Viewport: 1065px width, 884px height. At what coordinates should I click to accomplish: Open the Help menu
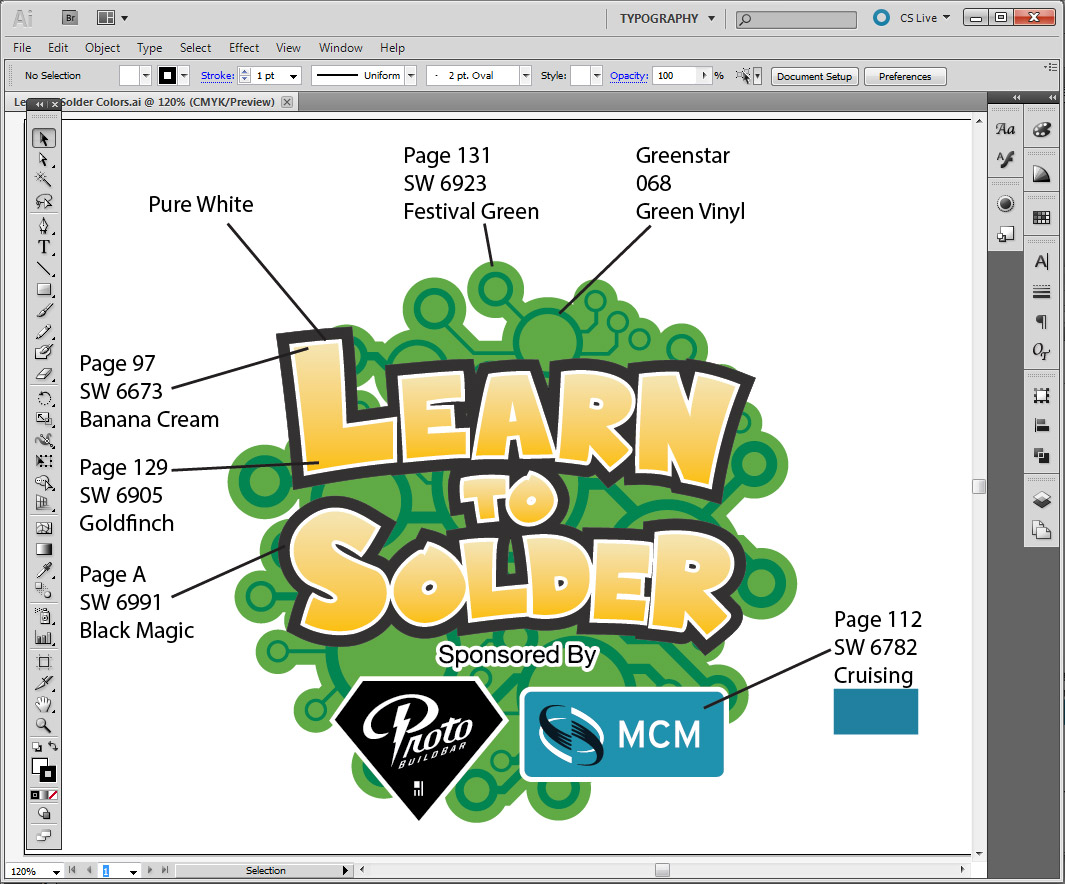[x=393, y=48]
